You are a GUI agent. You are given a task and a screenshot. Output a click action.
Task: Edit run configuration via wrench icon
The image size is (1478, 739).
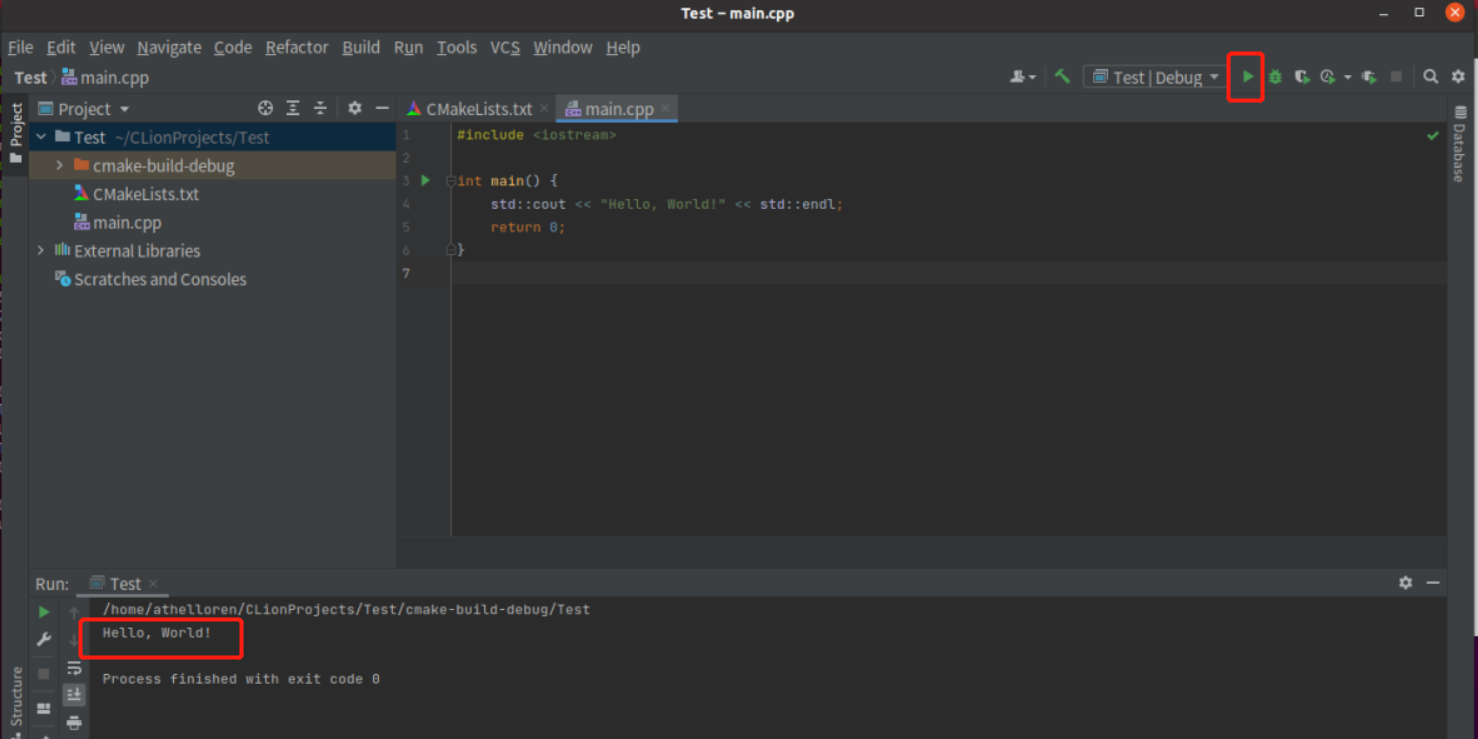43,639
